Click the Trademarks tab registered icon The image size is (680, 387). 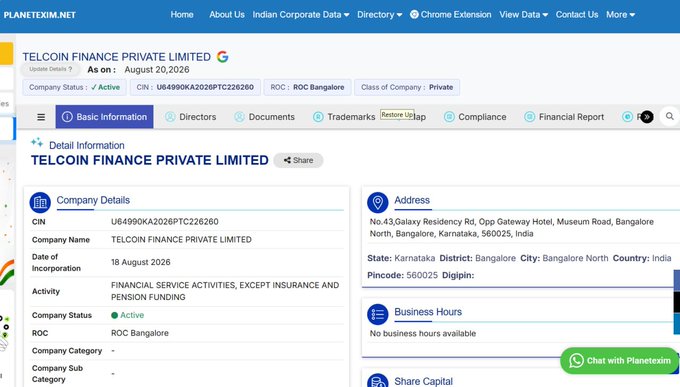318,117
